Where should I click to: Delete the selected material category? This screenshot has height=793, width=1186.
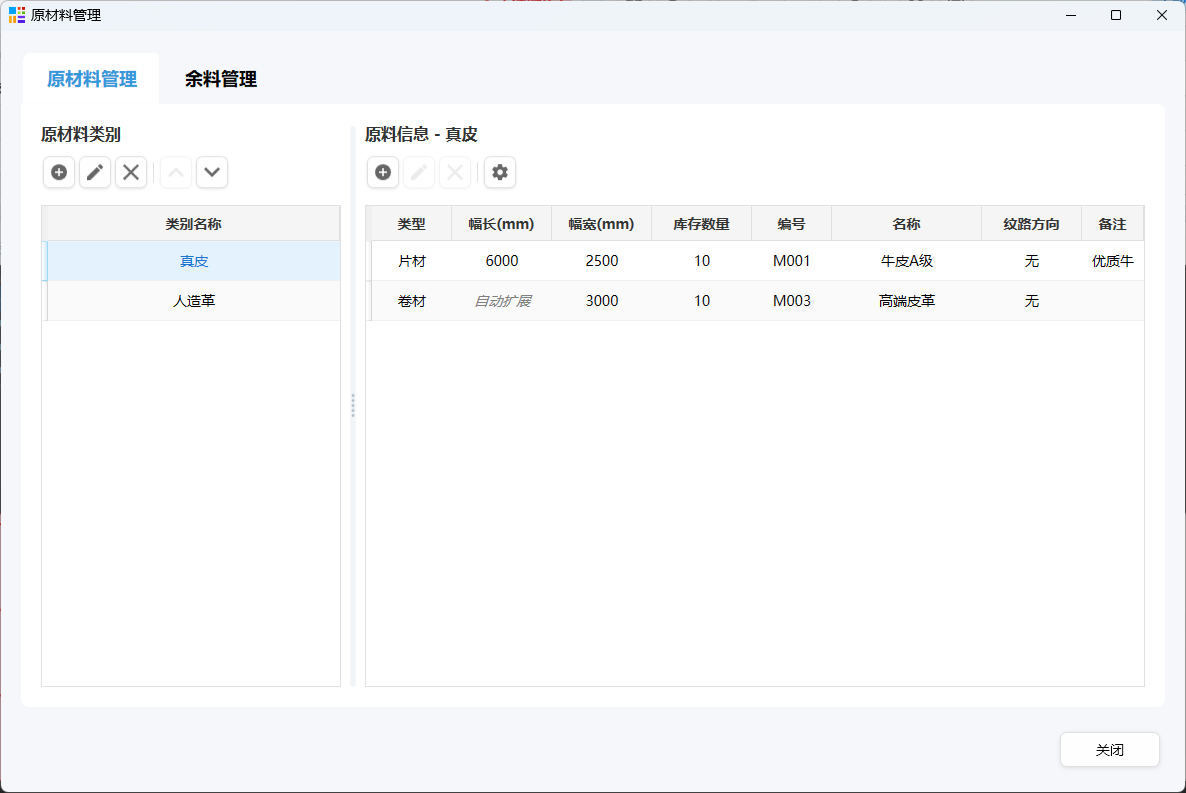coord(130,172)
